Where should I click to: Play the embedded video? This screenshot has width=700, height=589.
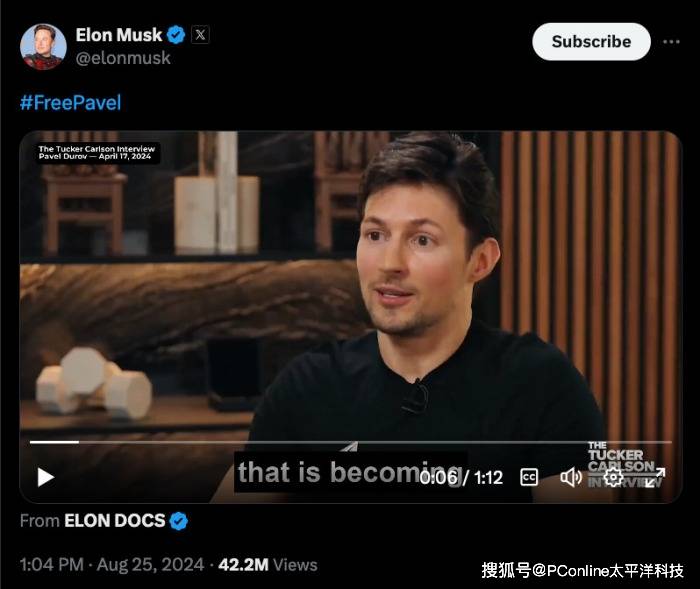46,477
